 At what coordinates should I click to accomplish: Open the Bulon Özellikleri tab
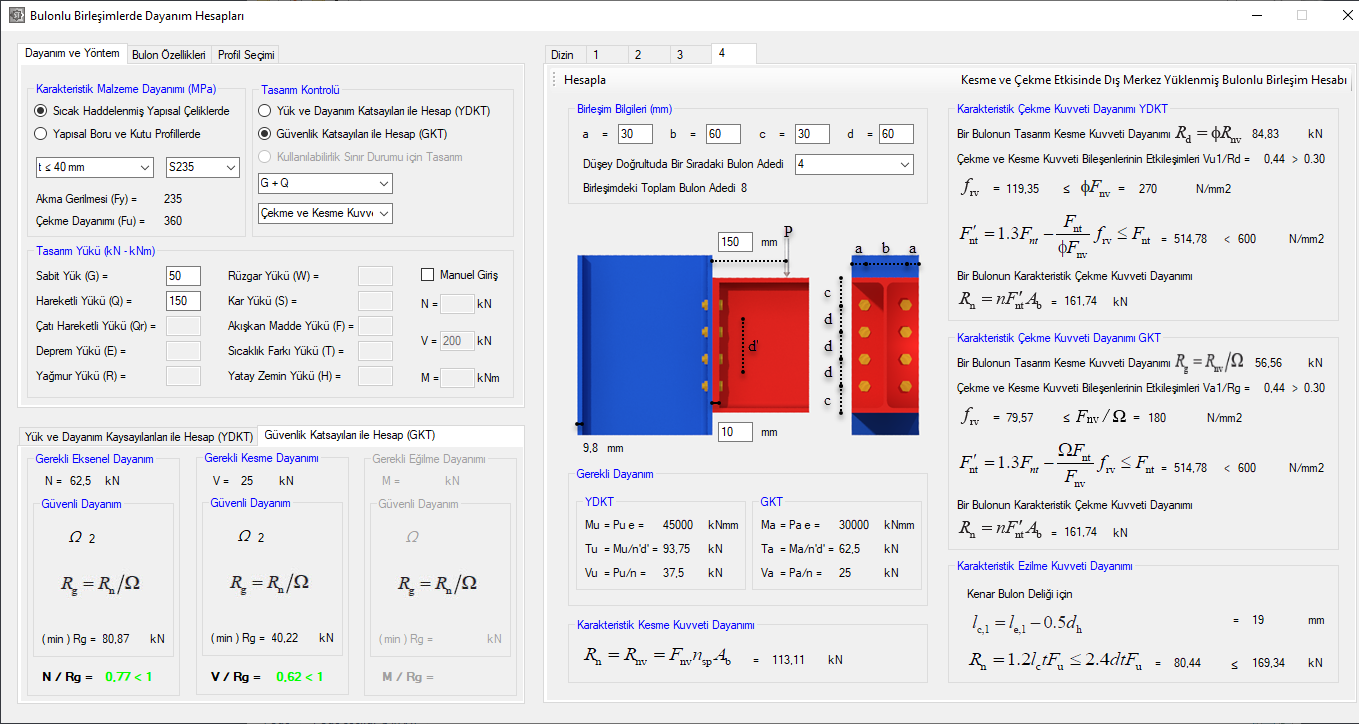pyautogui.click(x=169, y=55)
